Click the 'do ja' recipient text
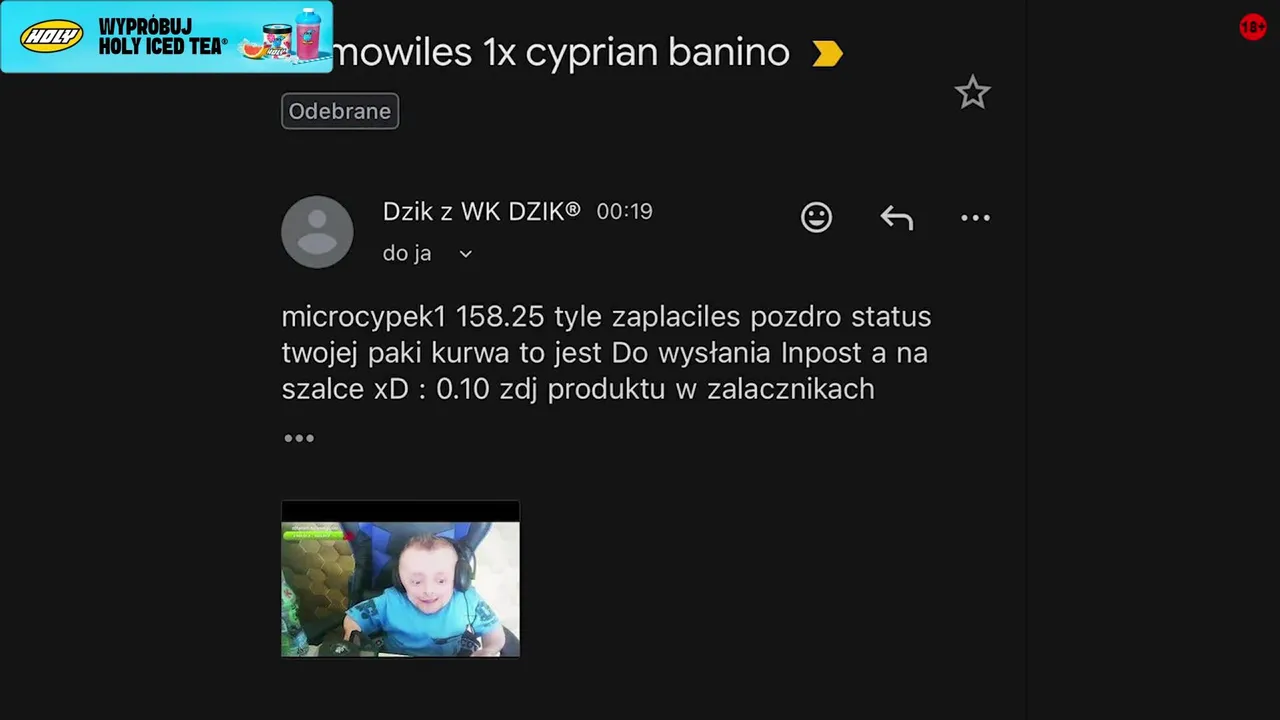Image resolution: width=1280 pixels, height=720 pixels. [x=407, y=254]
